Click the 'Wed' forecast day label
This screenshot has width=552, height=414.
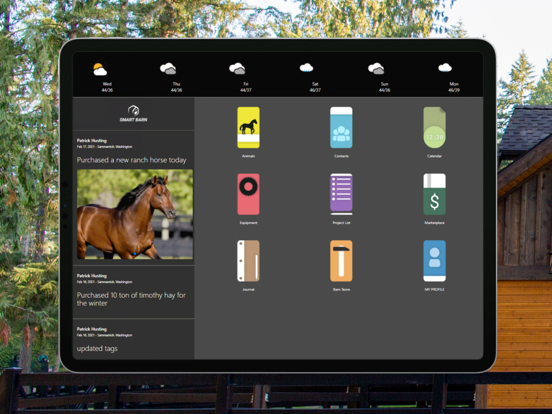(107, 84)
